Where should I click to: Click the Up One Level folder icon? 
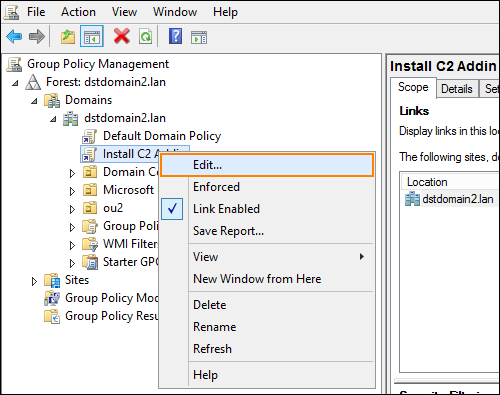click(x=68, y=36)
